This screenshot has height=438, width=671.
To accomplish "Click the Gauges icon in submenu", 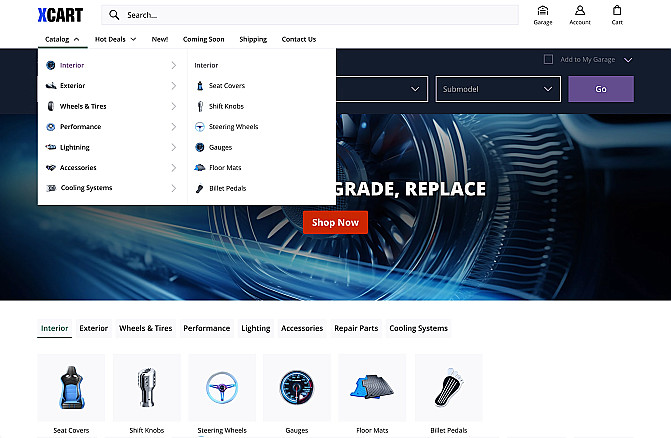I will pos(200,147).
